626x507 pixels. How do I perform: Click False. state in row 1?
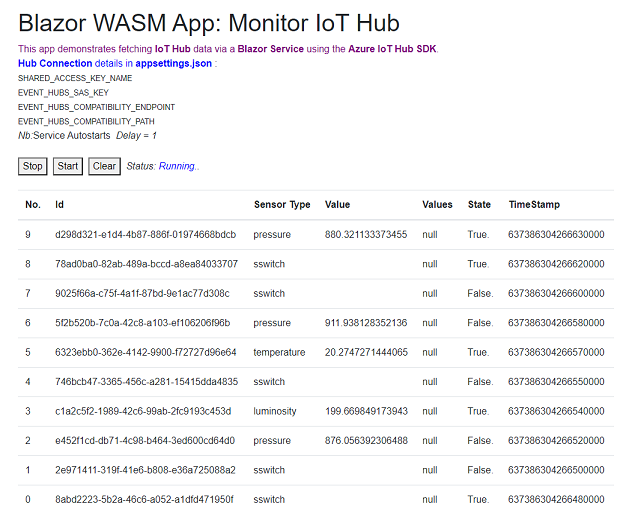[x=480, y=470]
